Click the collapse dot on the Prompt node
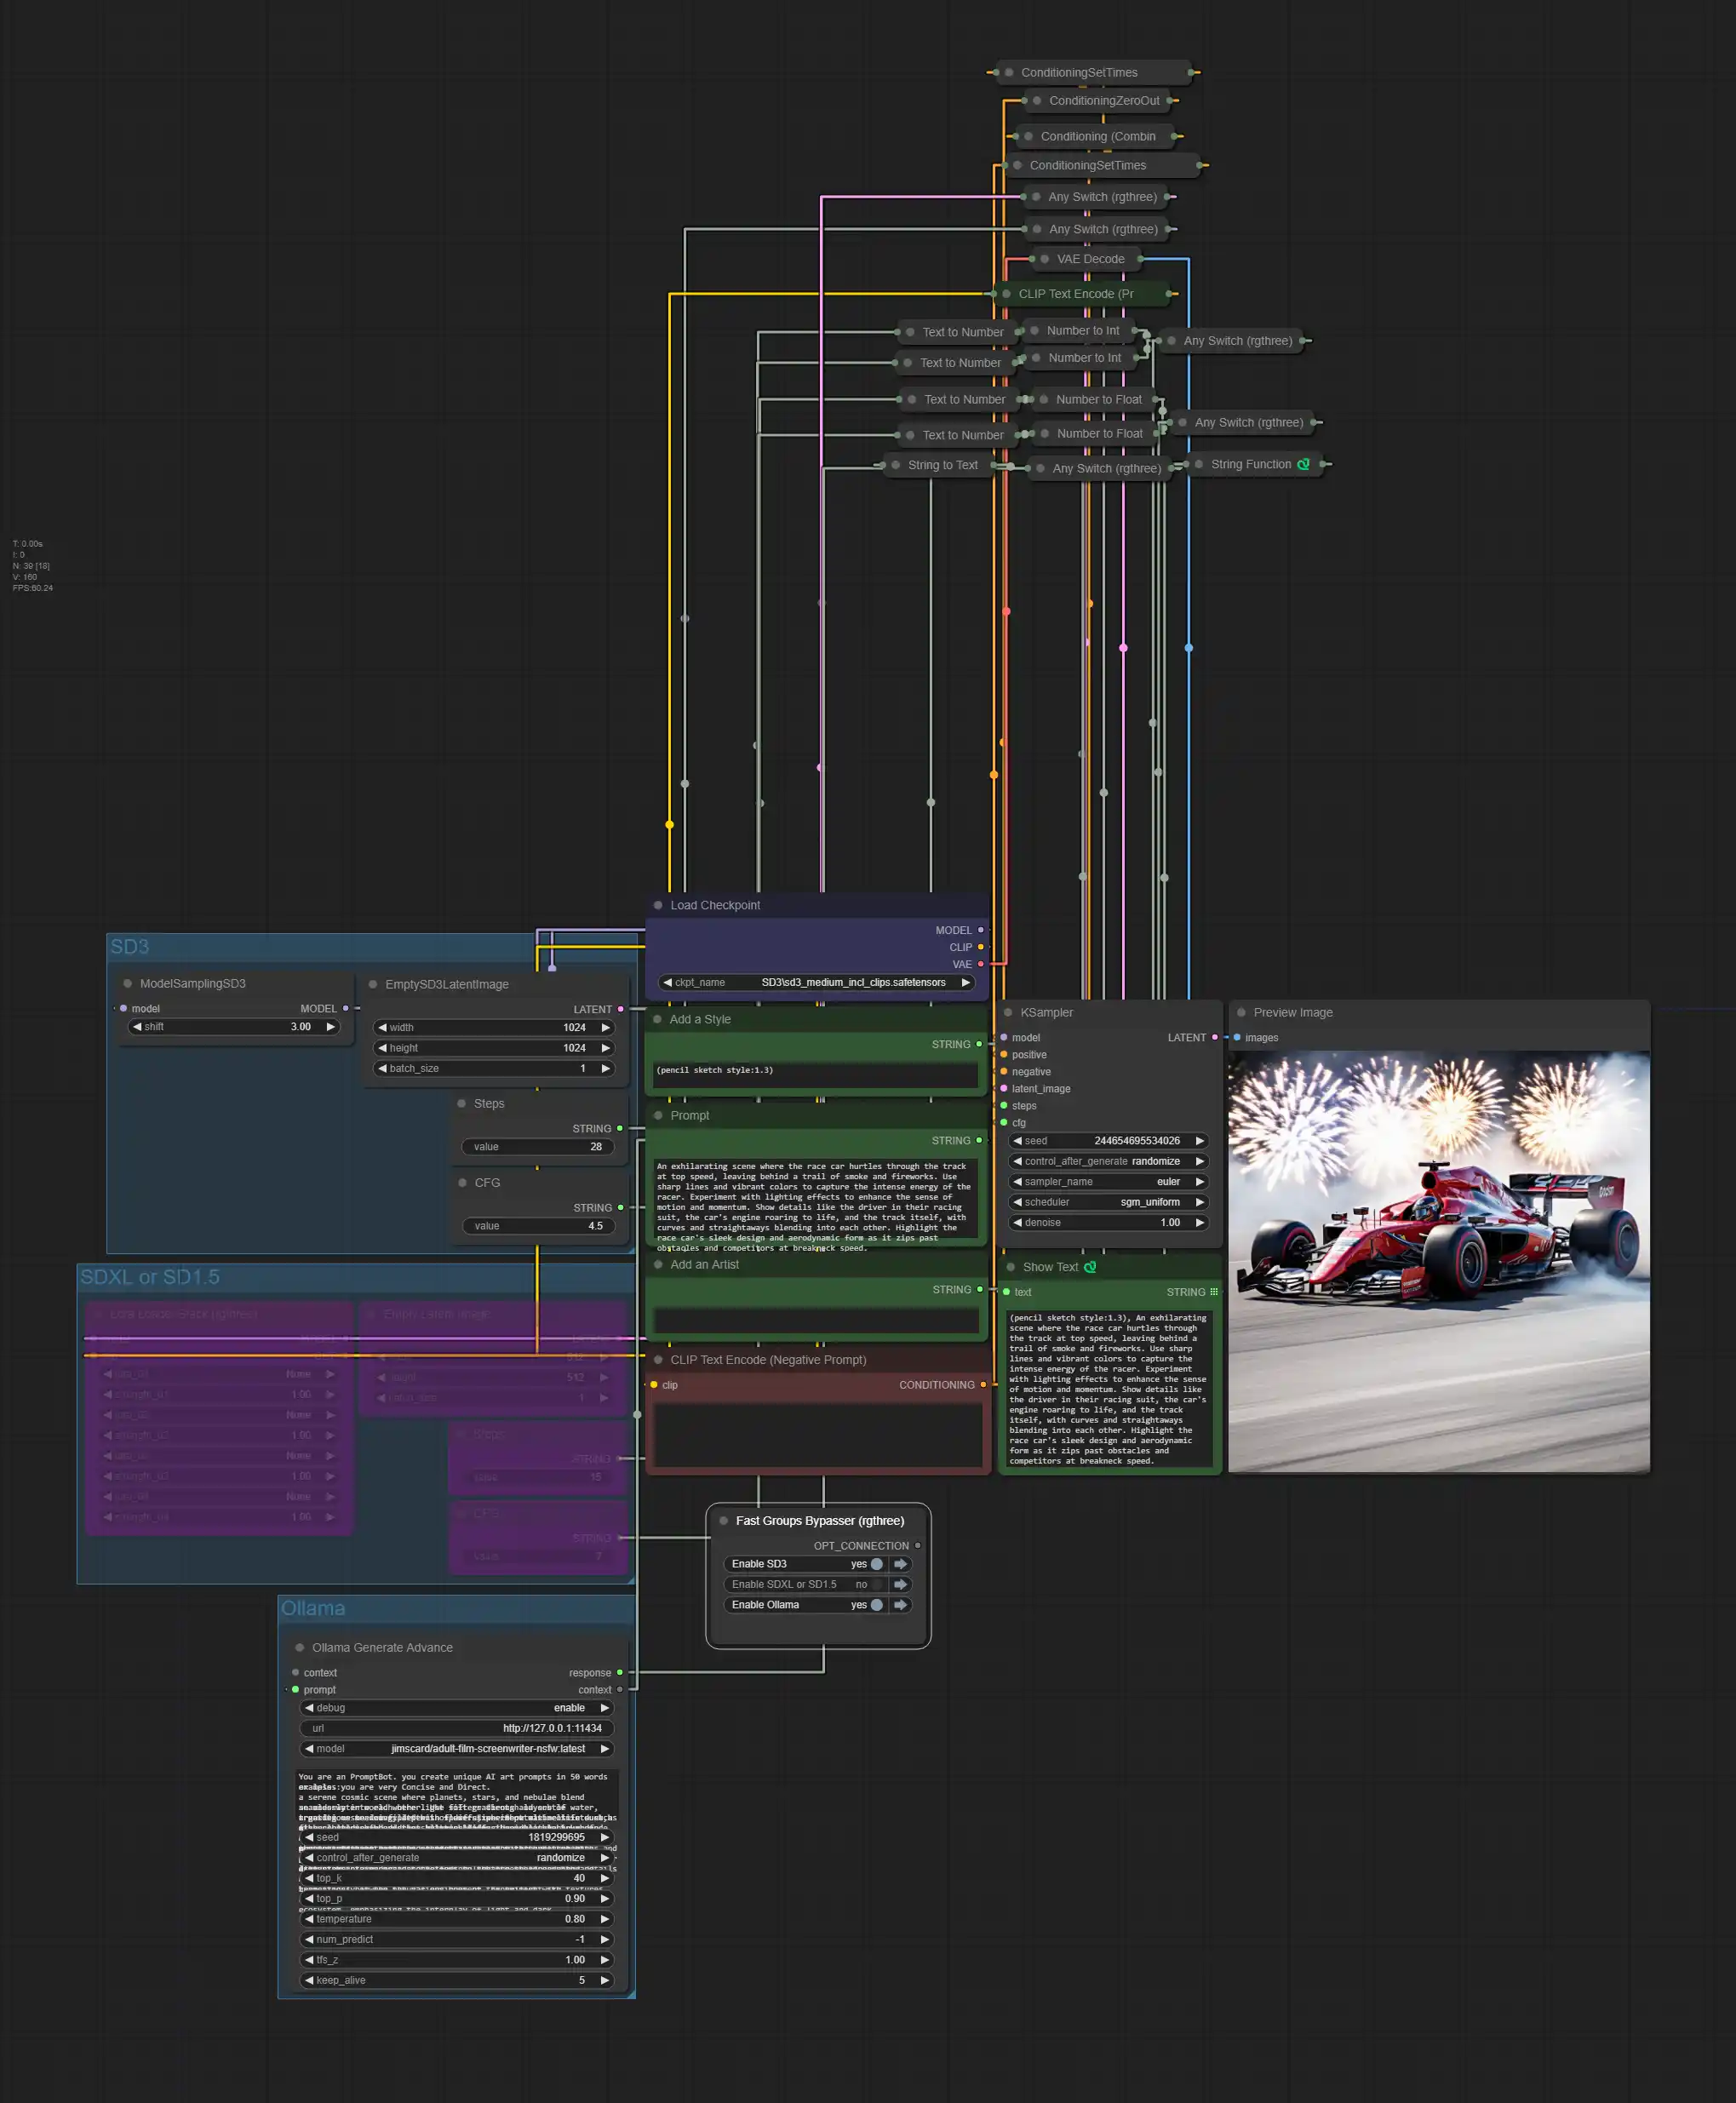This screenshot has width=1736, height=2103. coord(658,1115)
